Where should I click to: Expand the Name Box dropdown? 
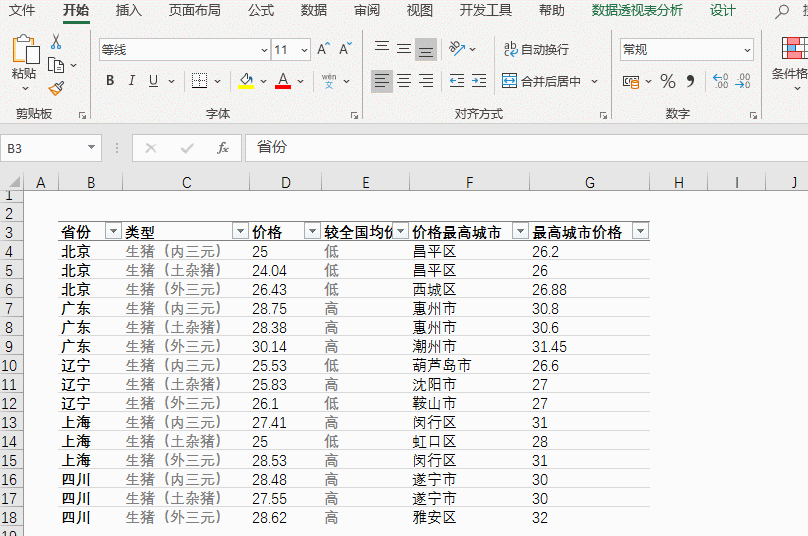[x=91, y=148]
